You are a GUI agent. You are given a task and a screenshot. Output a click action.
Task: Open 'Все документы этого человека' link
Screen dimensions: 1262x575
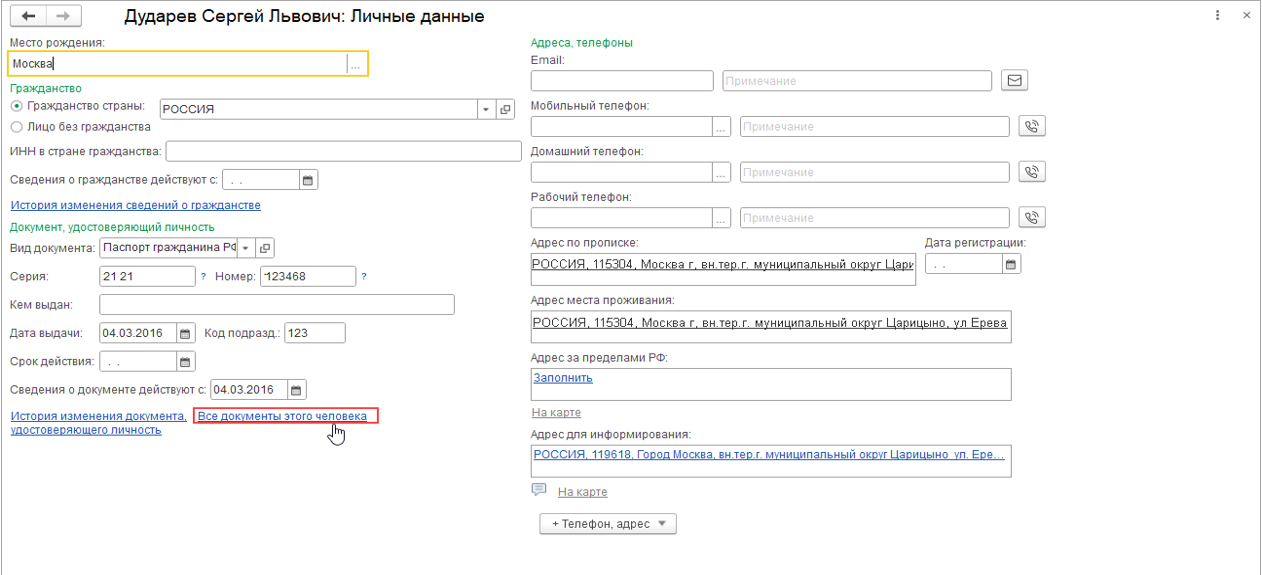click(282, 416)
